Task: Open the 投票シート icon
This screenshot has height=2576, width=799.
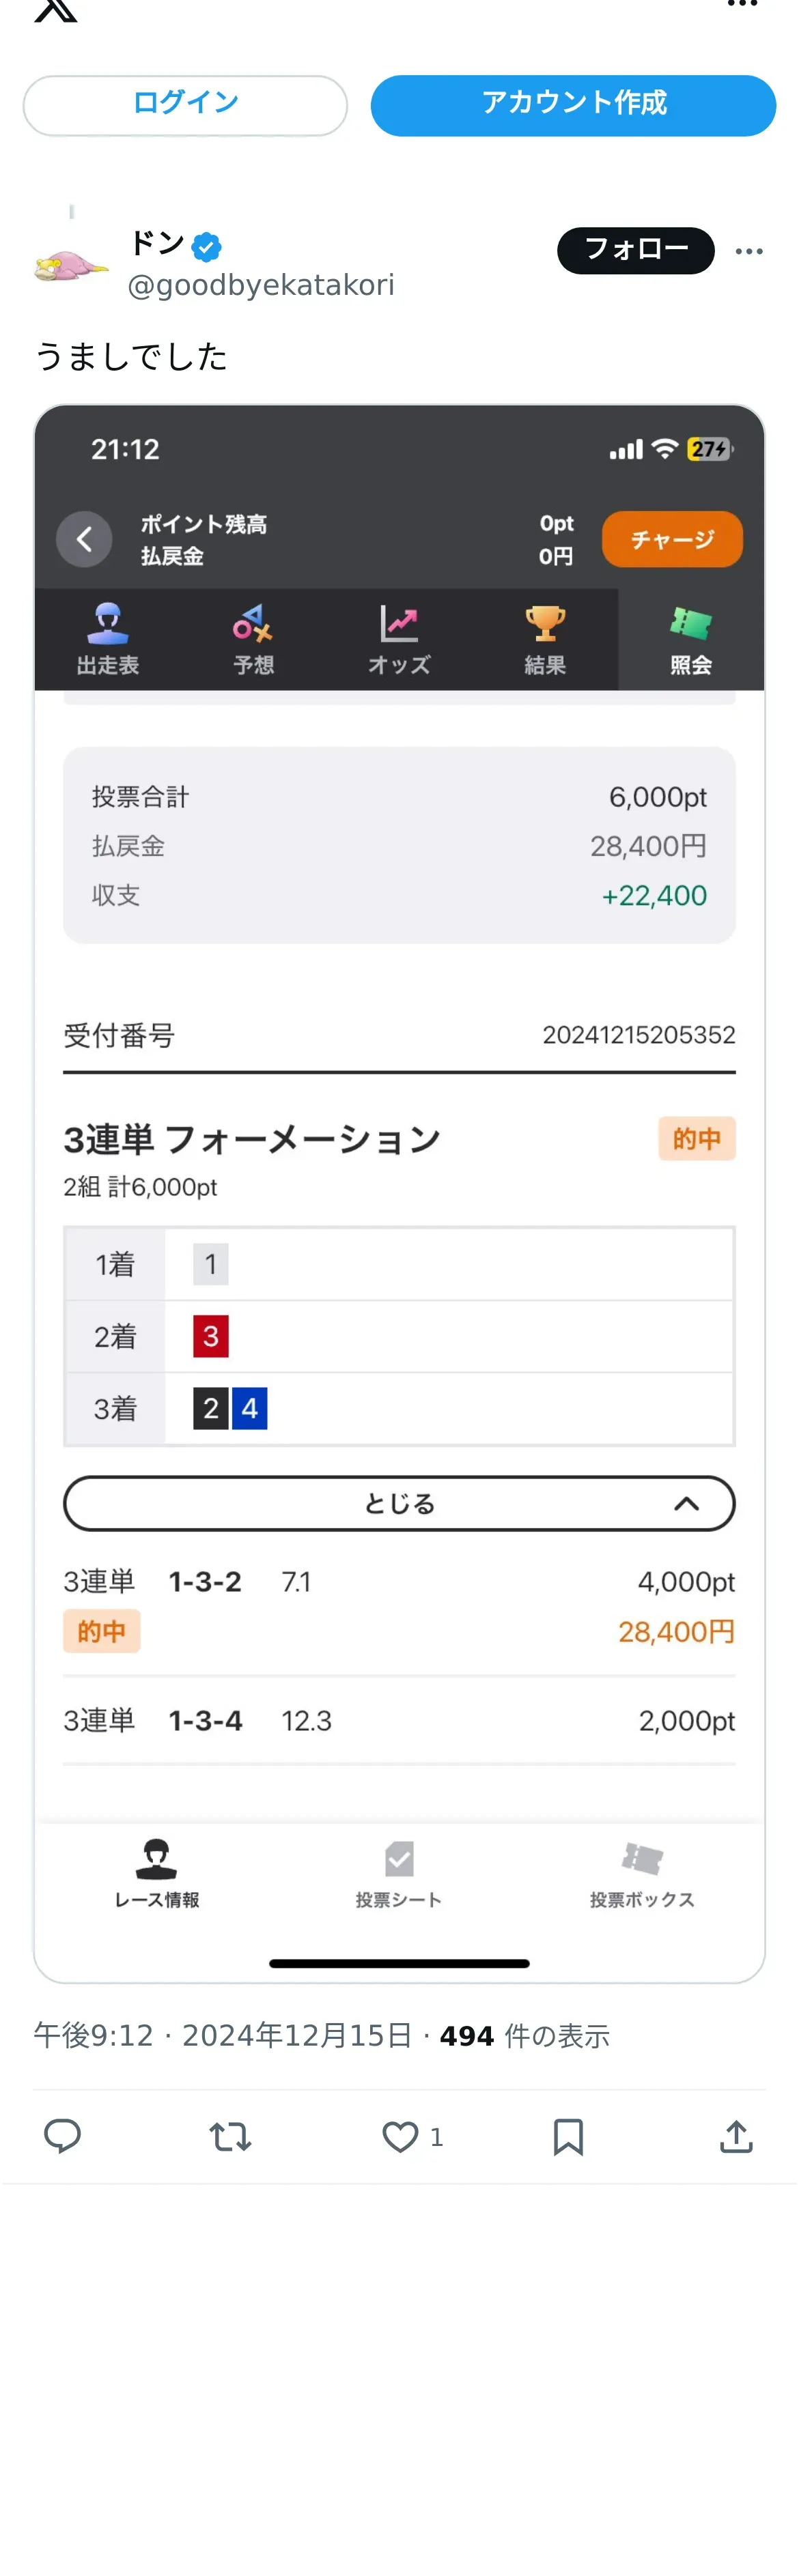Action: pos(399,1860)
